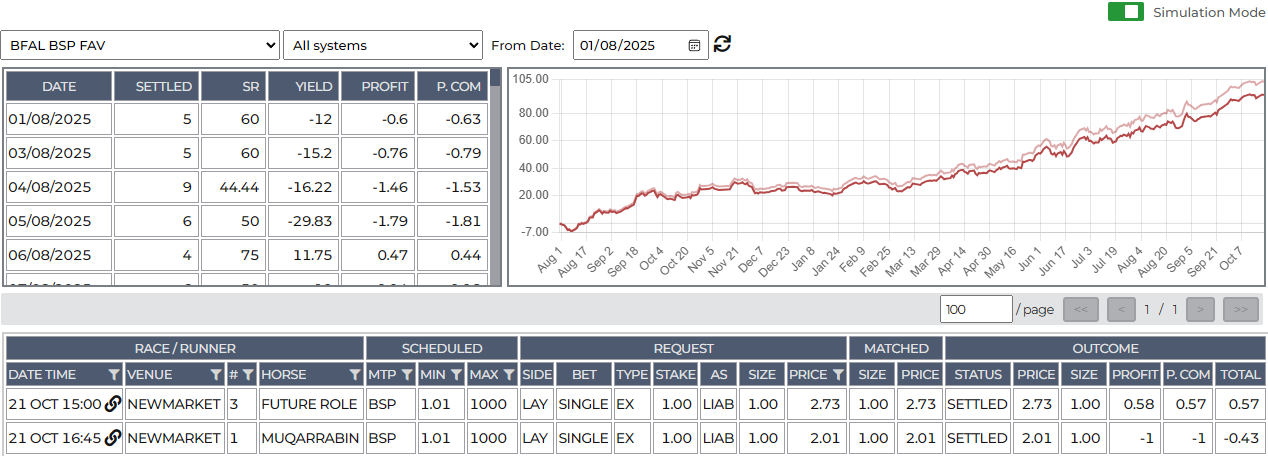Filter by MAX column
The height and width of the screenshot is (456, 1268).
(509, 374)
